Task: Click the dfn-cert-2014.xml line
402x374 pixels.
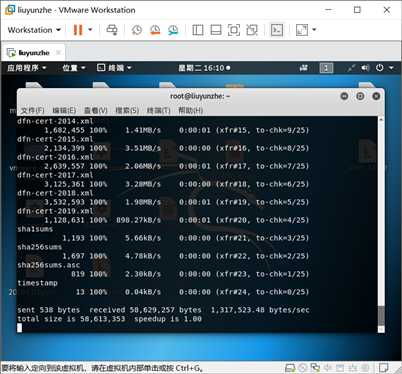Action: (55, 121)
